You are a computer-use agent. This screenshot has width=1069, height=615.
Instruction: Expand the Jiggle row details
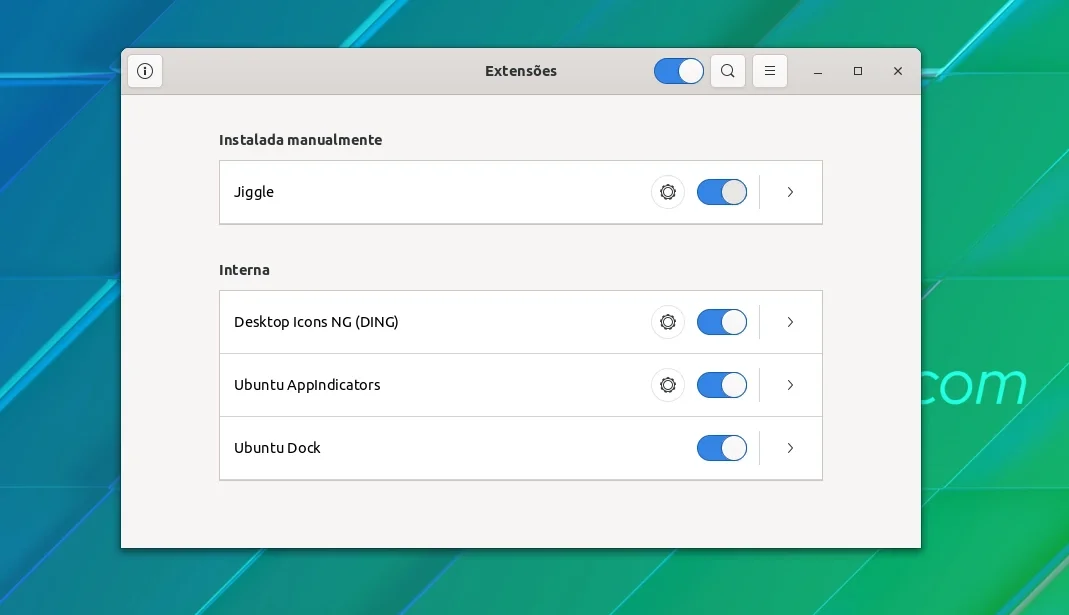coord(790,192)
